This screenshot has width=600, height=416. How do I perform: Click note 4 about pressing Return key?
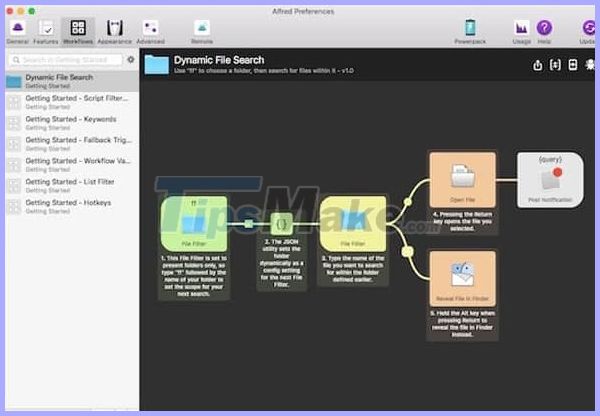click(463, 221)
